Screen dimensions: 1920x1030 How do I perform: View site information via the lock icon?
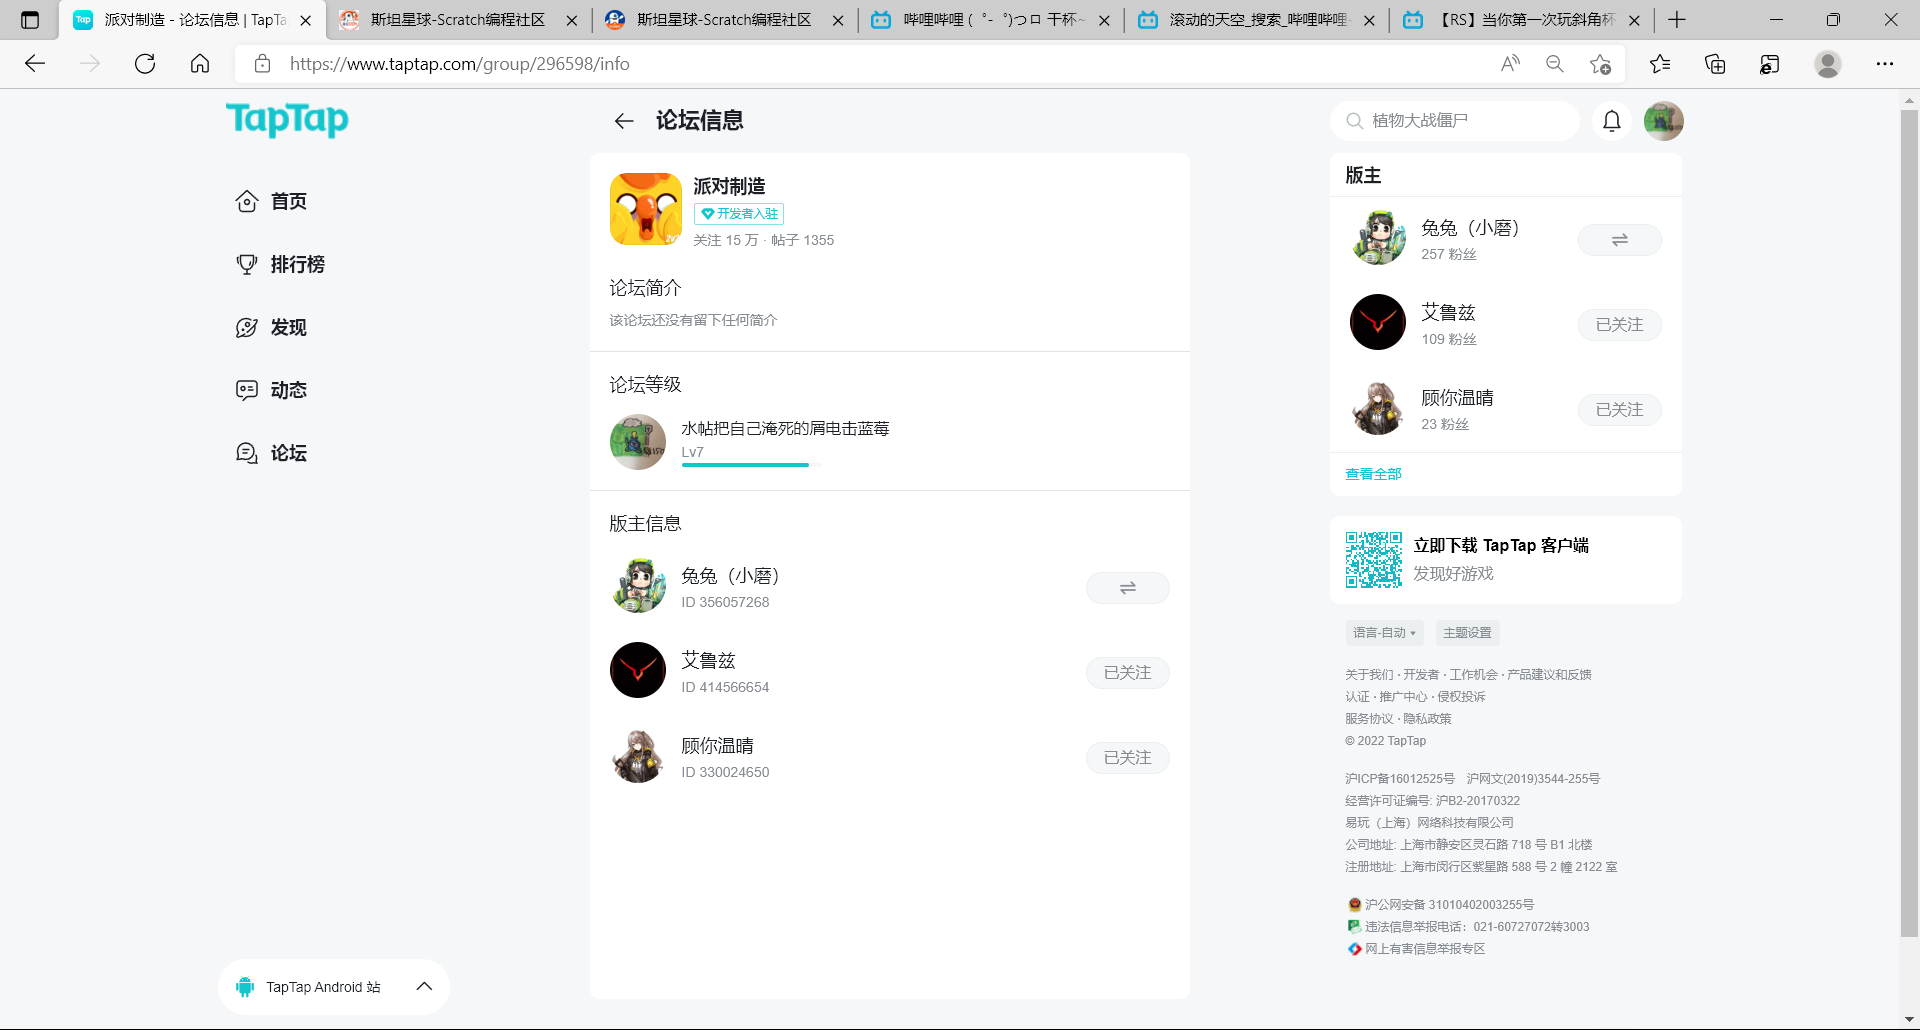[262, 64]
